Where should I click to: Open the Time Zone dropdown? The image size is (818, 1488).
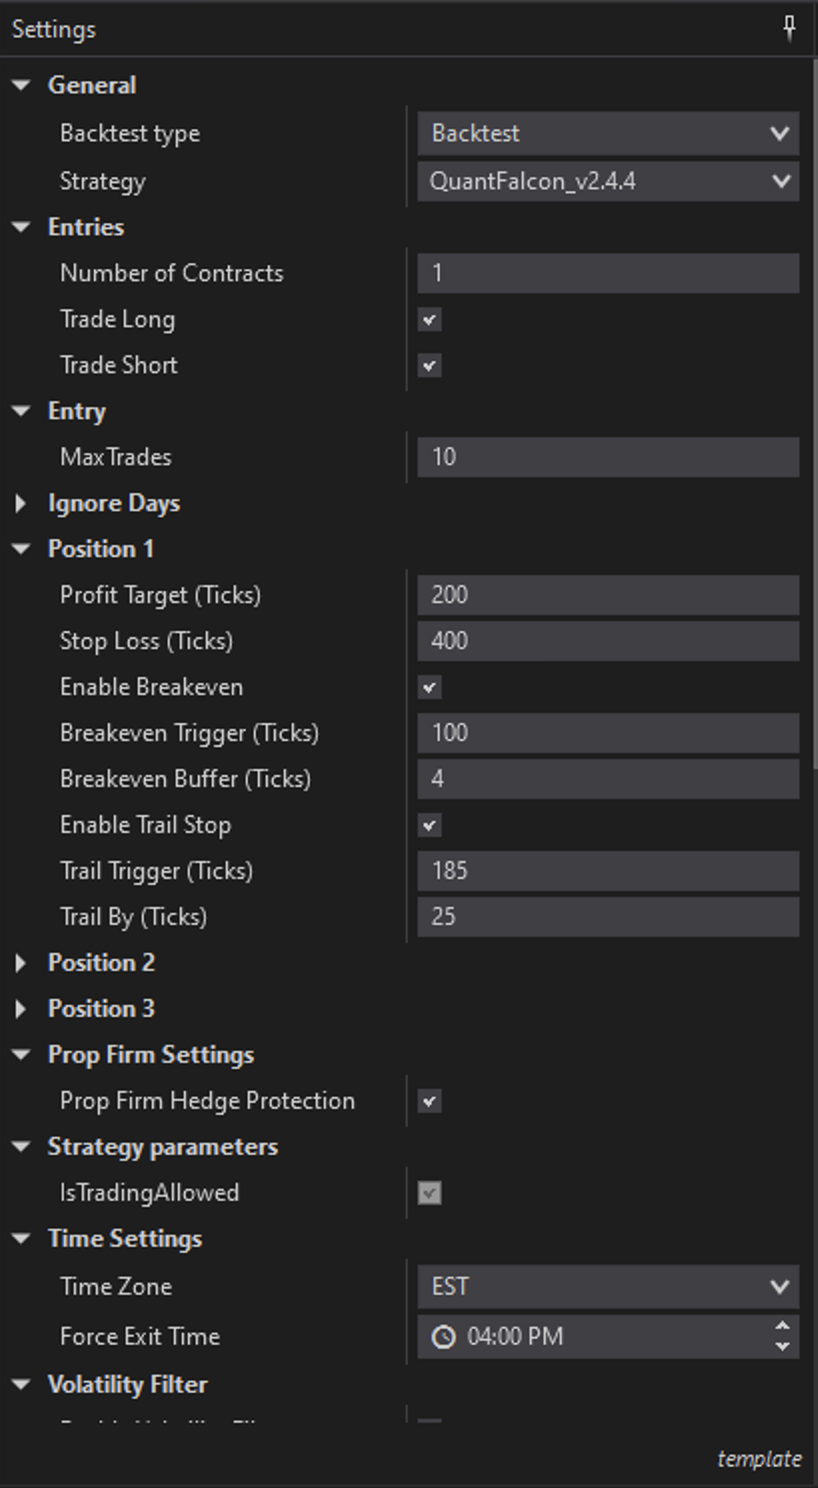(607, 1287)
